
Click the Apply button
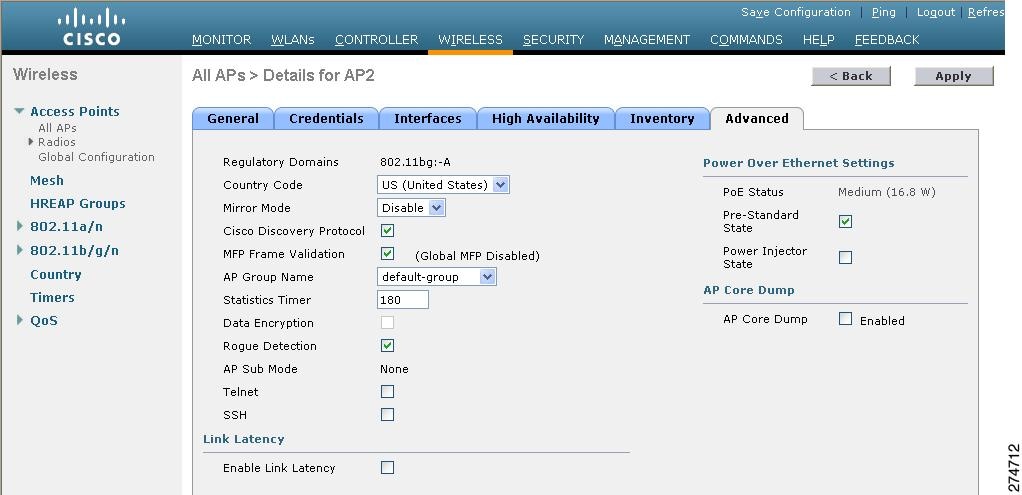tap(954, 76)
